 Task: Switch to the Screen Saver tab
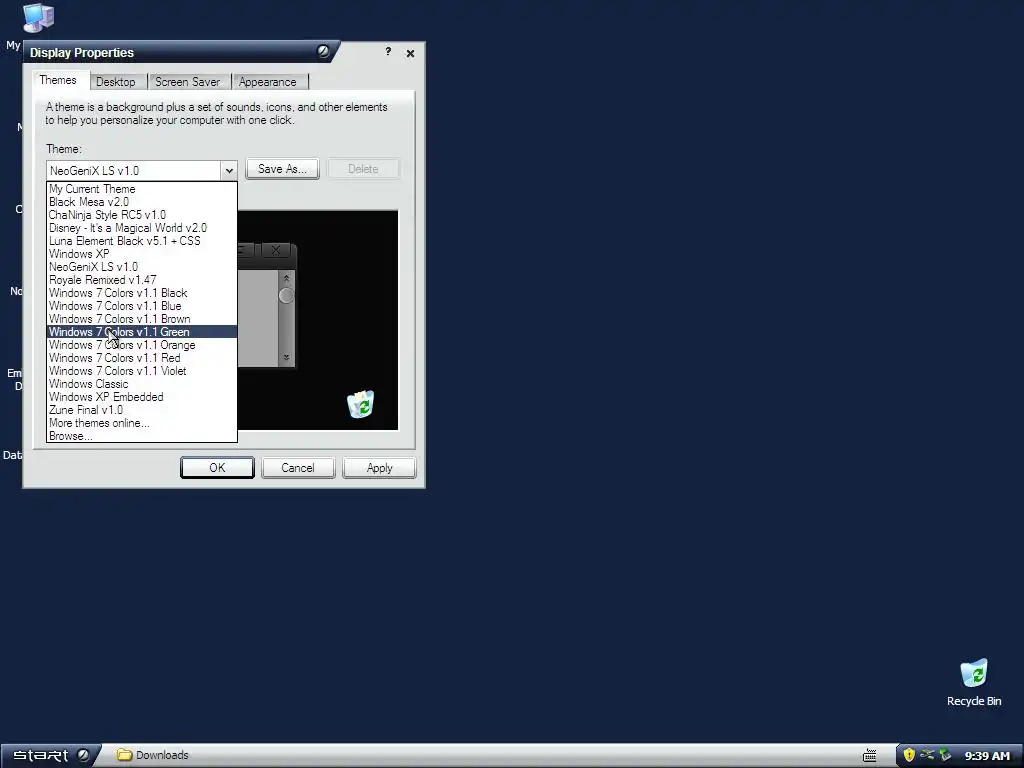[187, 82]
